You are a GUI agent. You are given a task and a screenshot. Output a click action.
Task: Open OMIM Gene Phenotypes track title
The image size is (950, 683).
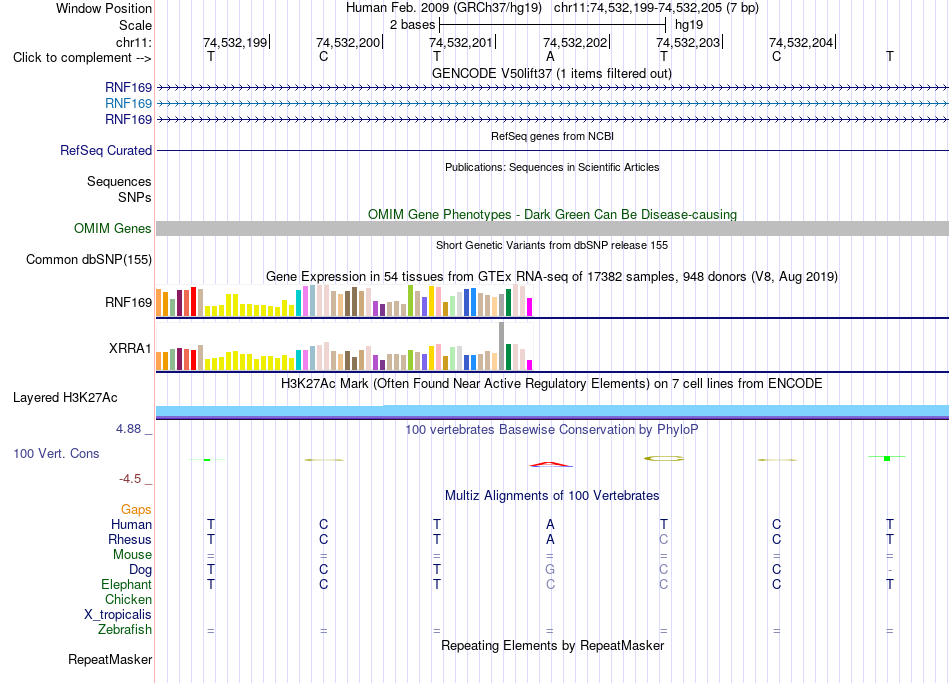pyautogui.click(x=552, y=215)
